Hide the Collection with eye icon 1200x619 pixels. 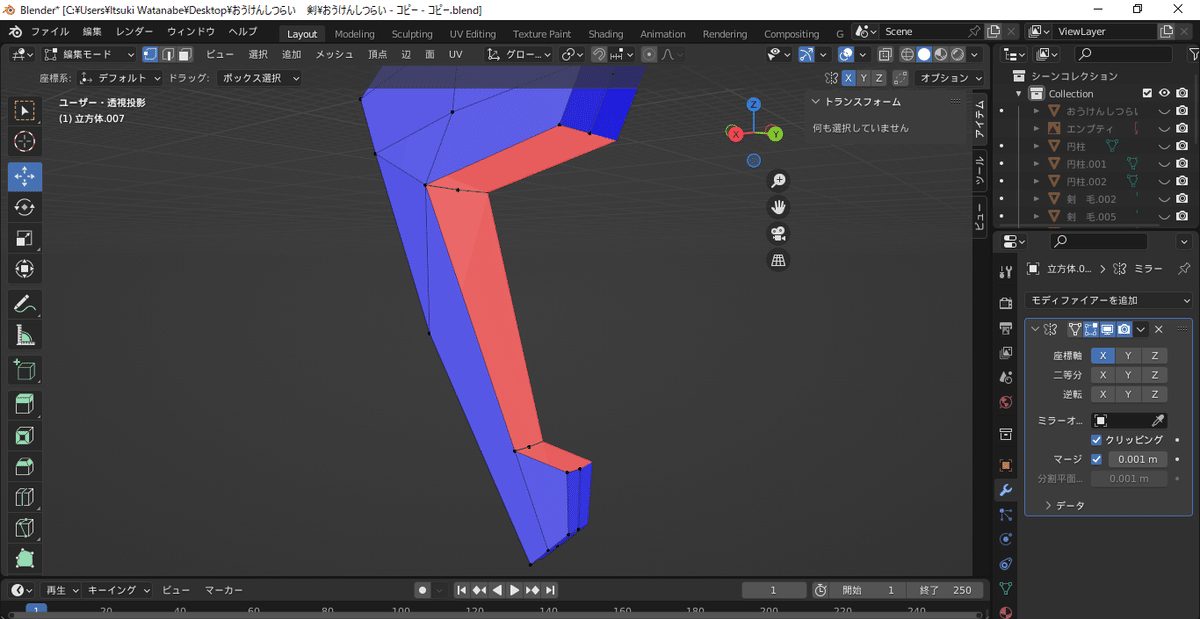1164,93
